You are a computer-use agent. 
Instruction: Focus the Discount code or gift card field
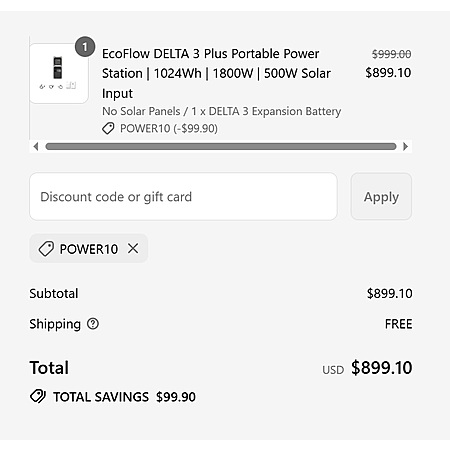click(x=183, y=197)
